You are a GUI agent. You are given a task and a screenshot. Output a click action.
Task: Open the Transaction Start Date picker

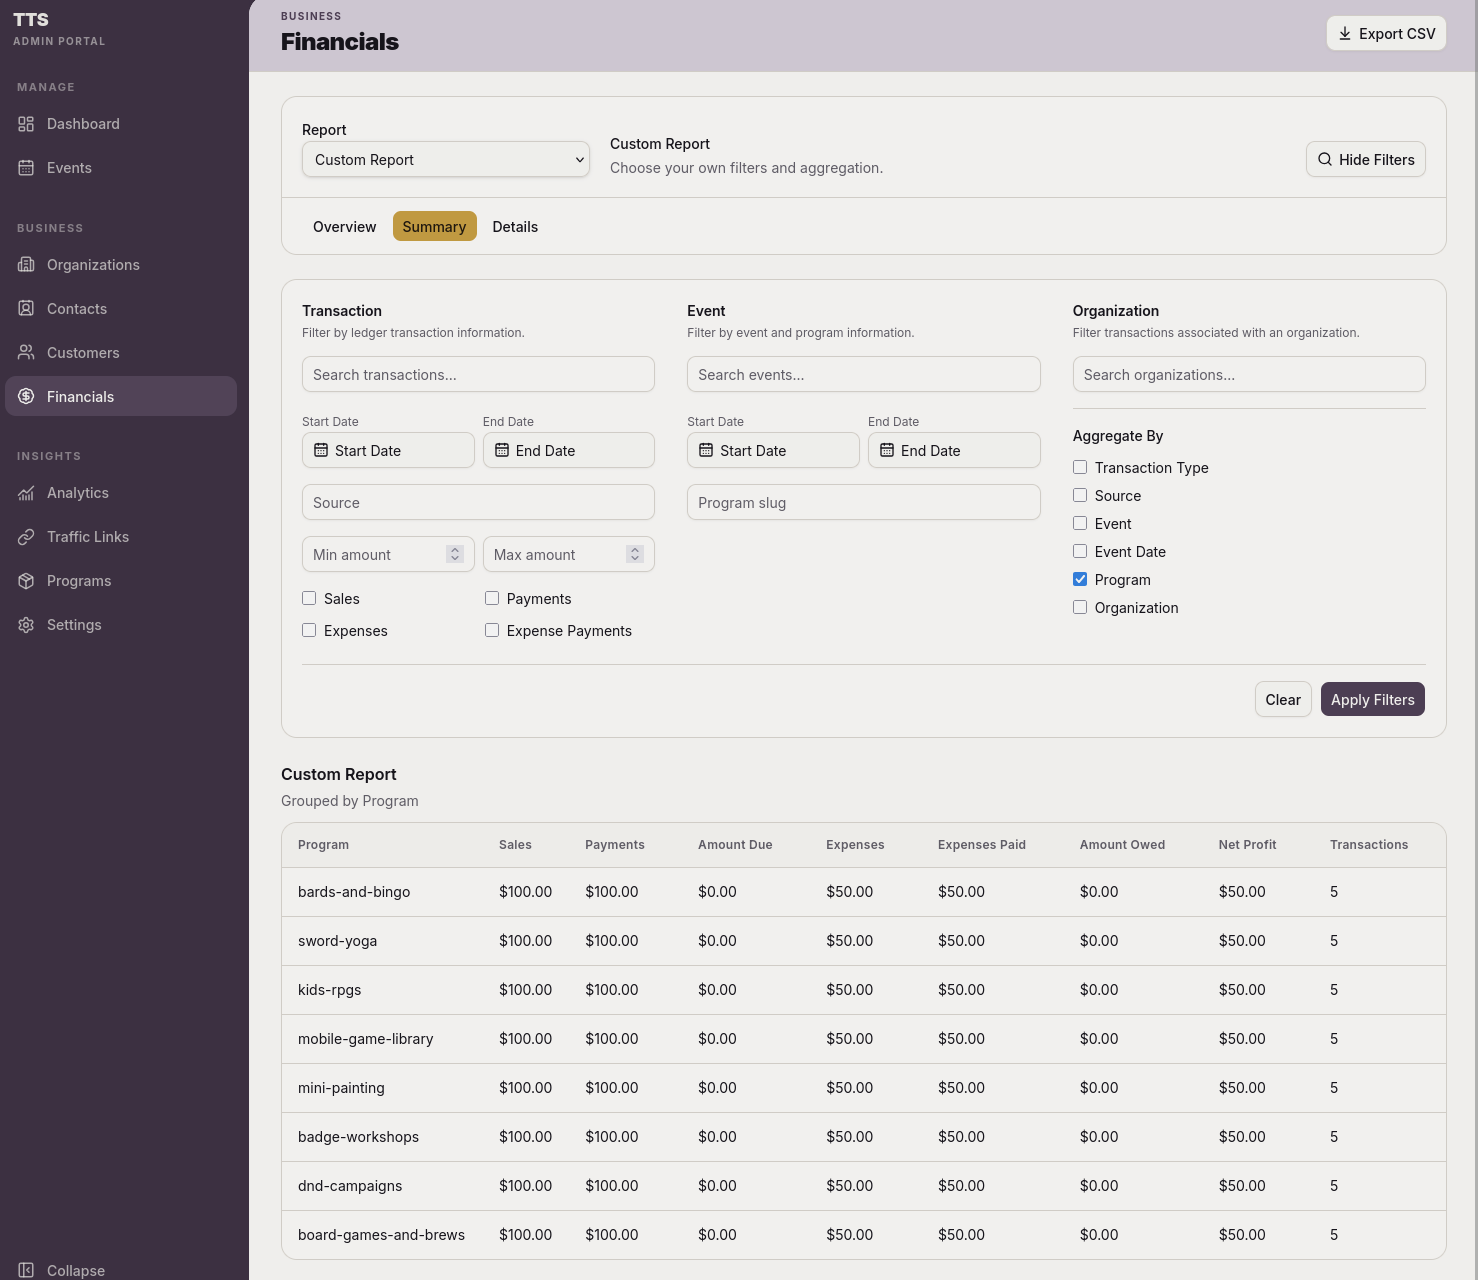point(388,450)
